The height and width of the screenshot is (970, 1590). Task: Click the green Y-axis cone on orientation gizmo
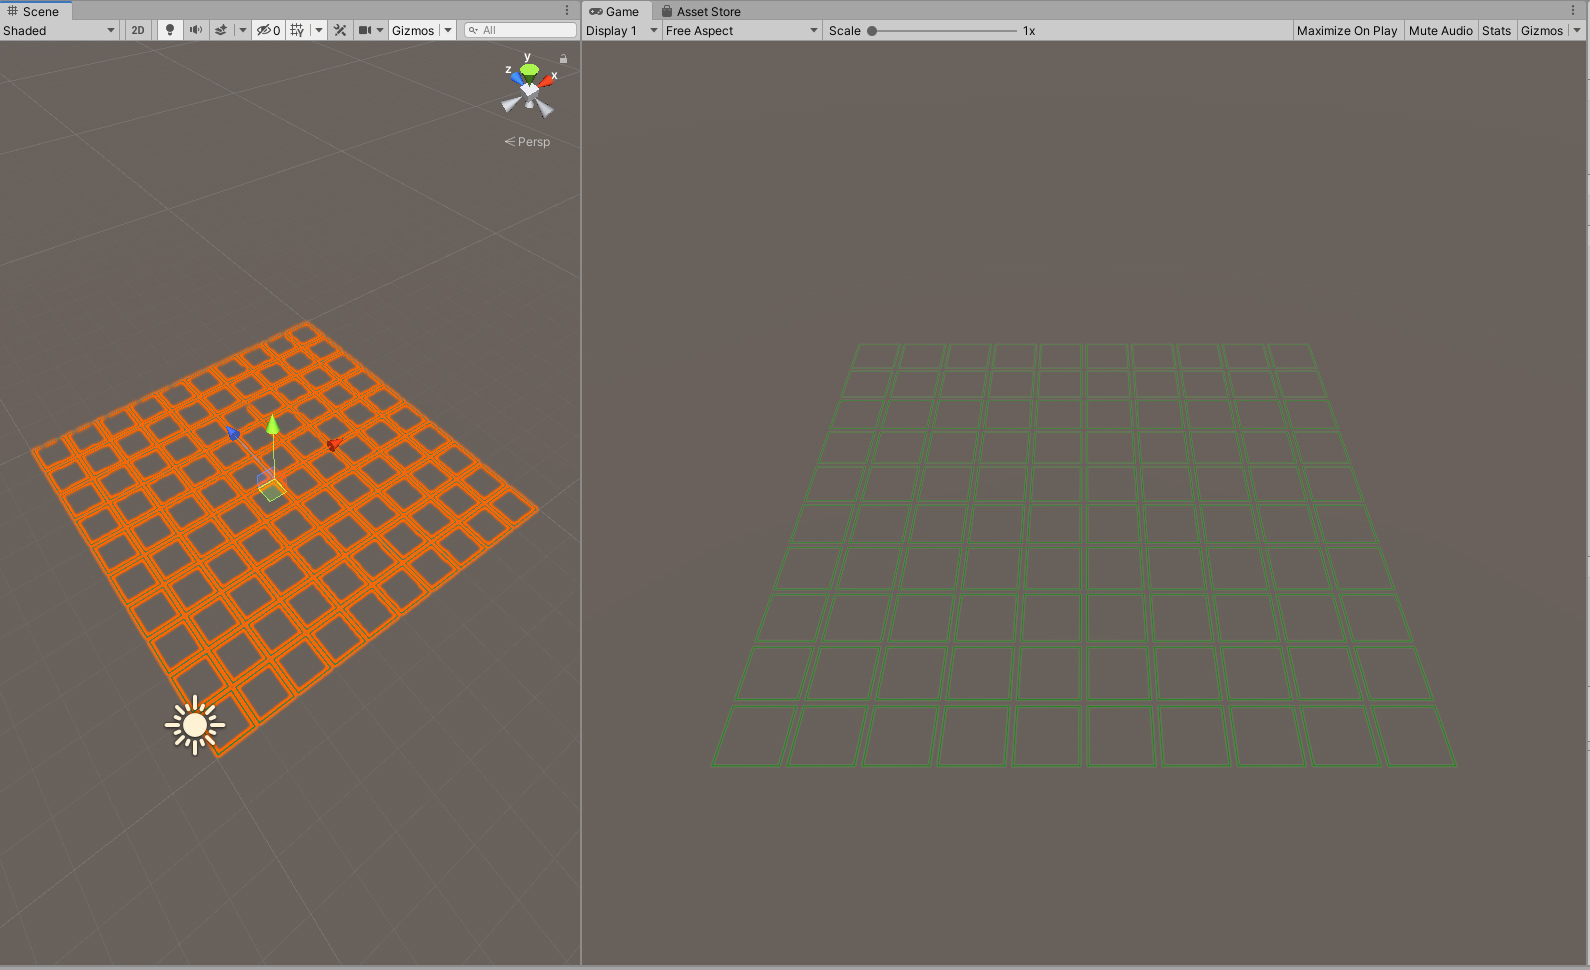coord(529,69)
